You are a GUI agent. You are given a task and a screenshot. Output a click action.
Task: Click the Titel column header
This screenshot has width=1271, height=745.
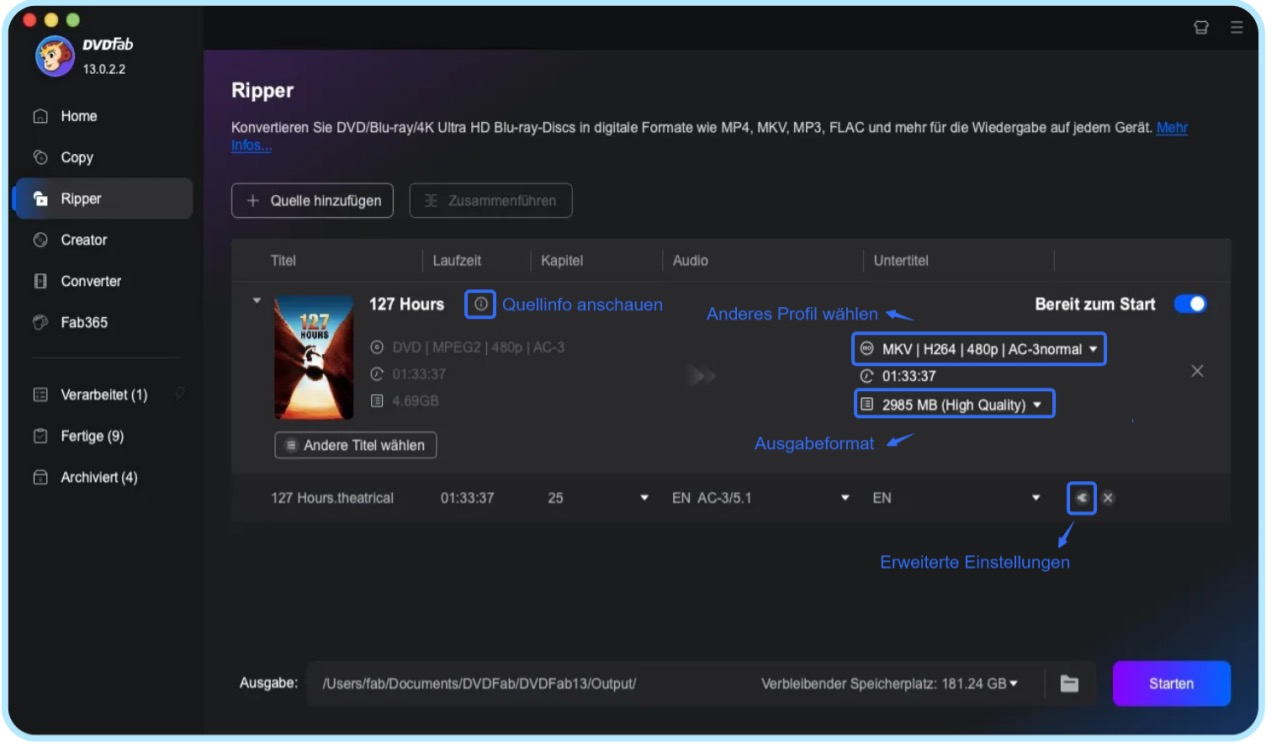[283, 260]
